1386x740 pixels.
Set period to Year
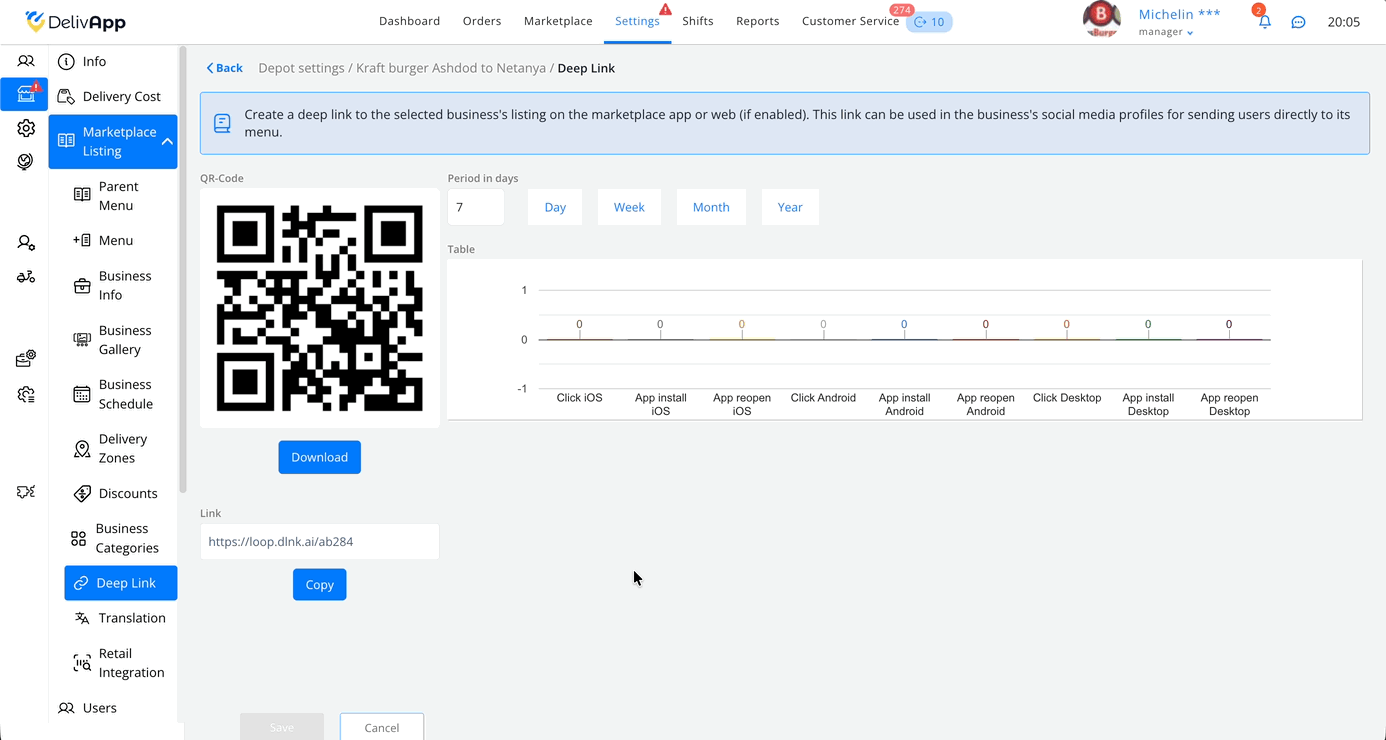790,207
